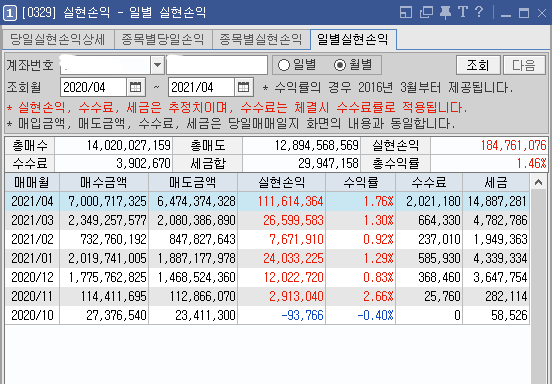
Task: Click the window layout icon in title bar
Action: click(406, 13)
